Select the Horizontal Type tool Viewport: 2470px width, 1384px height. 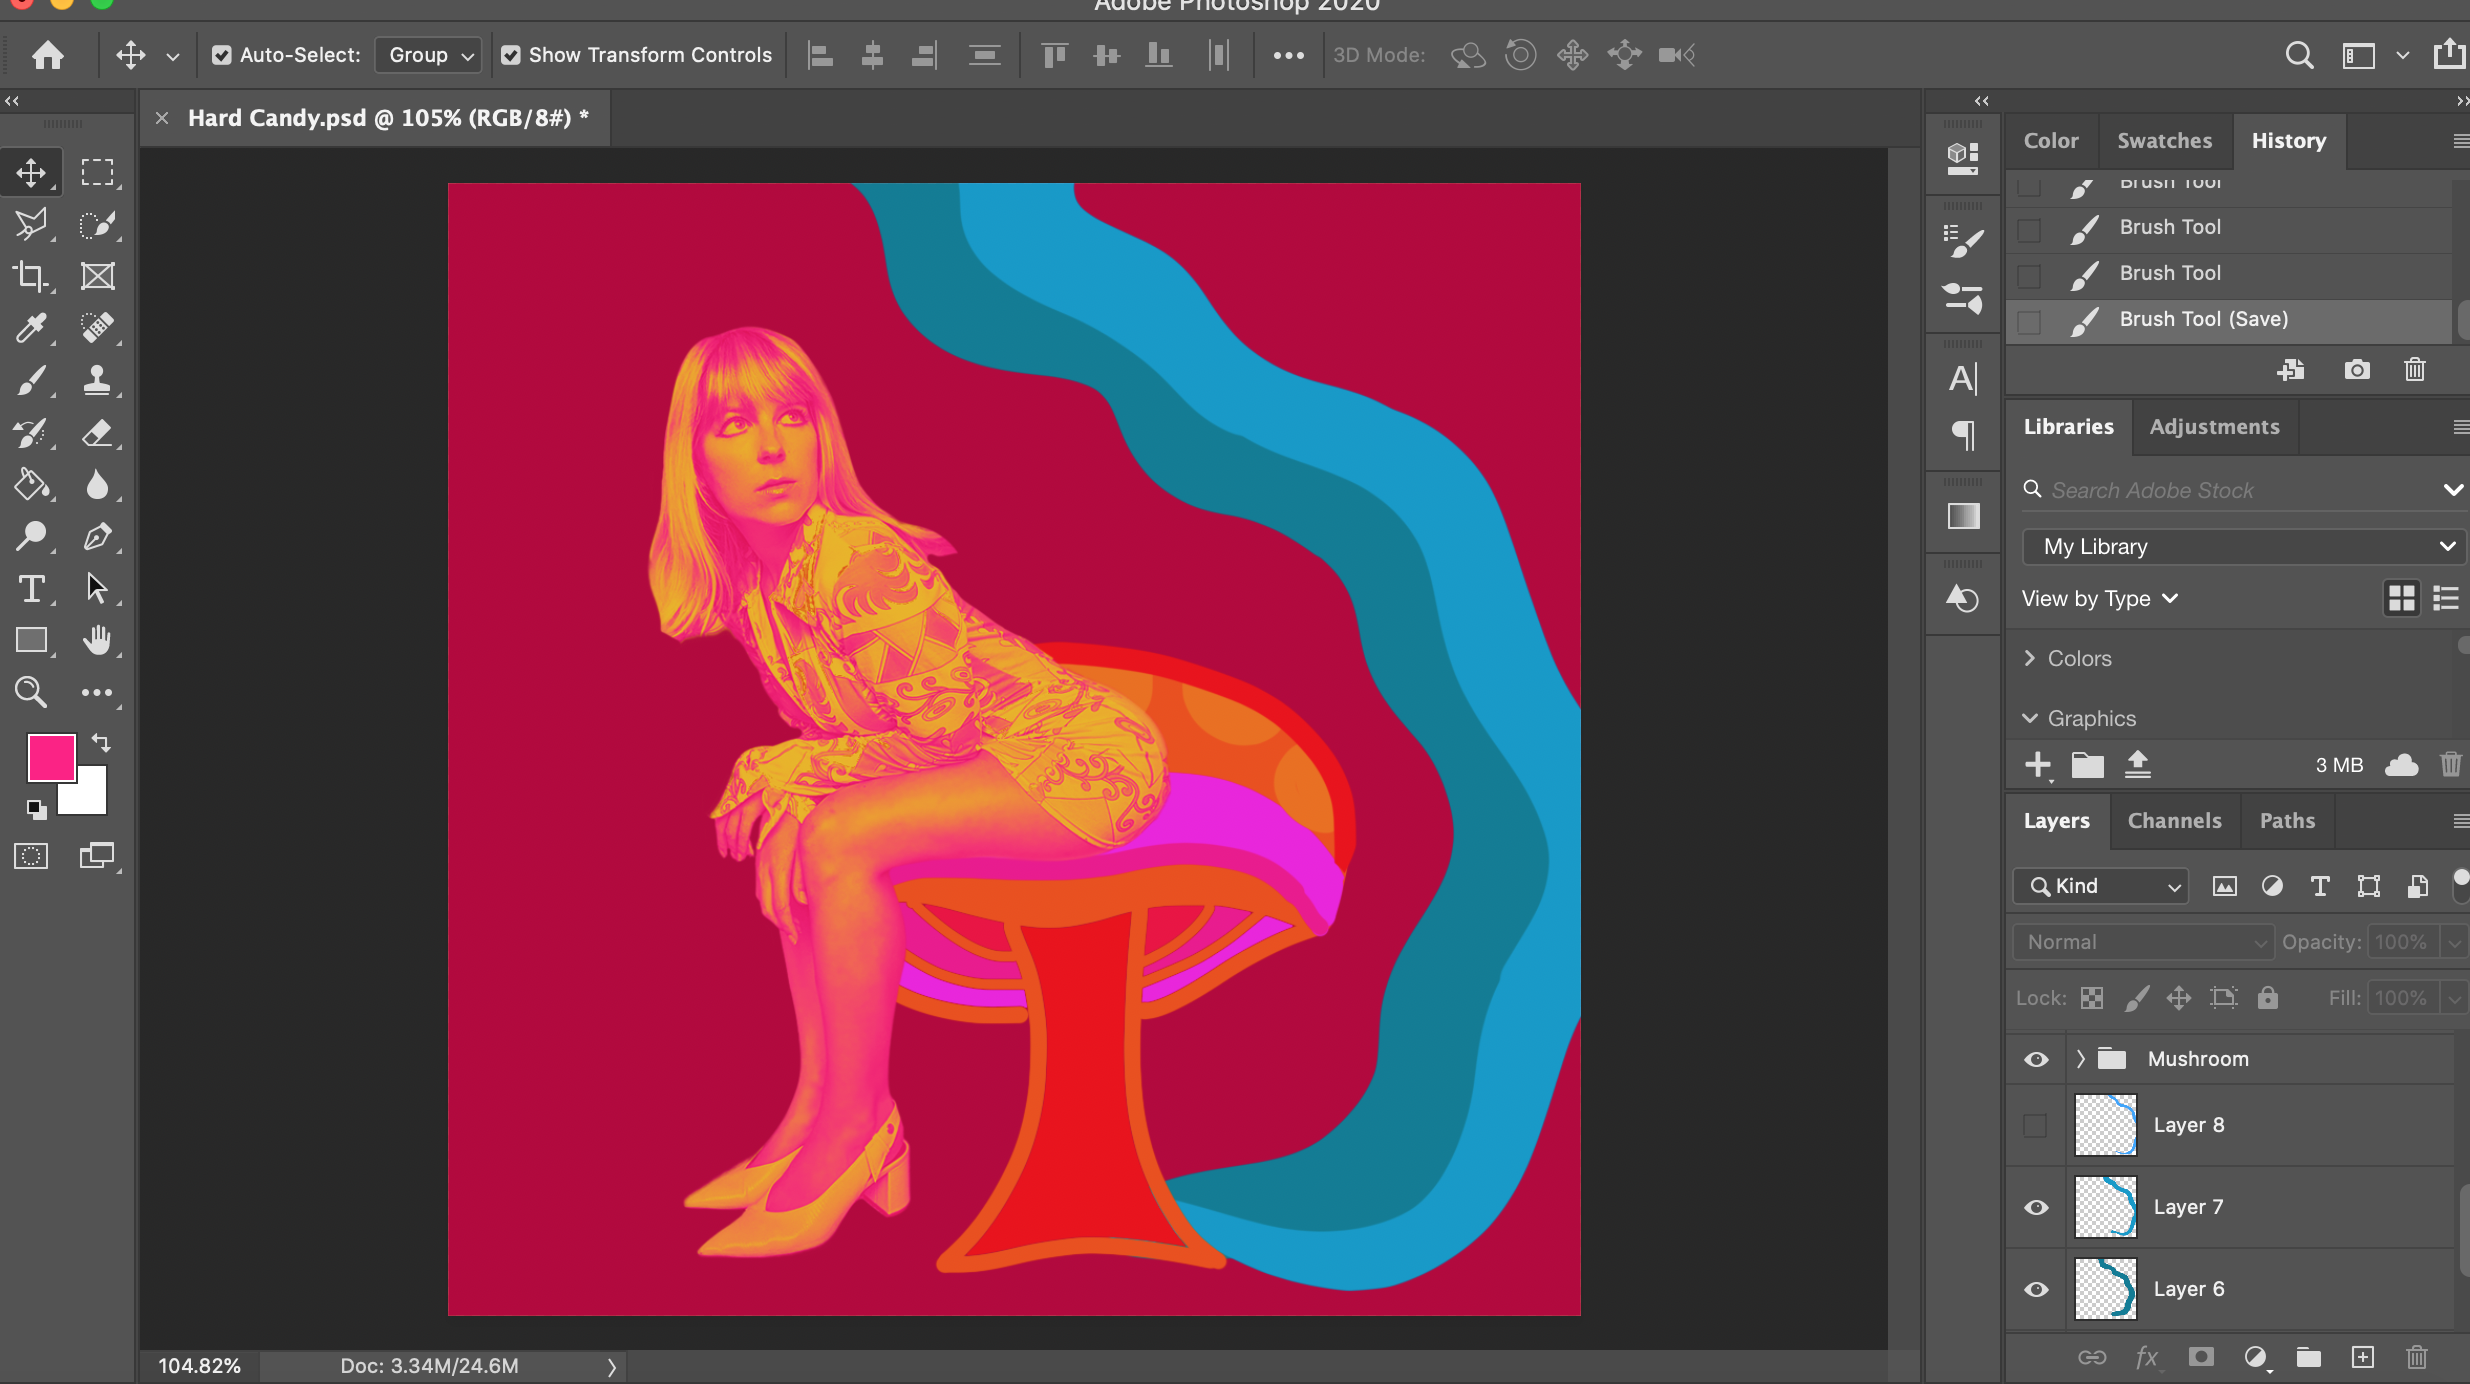pyautogui.click(x=31, y=588)
